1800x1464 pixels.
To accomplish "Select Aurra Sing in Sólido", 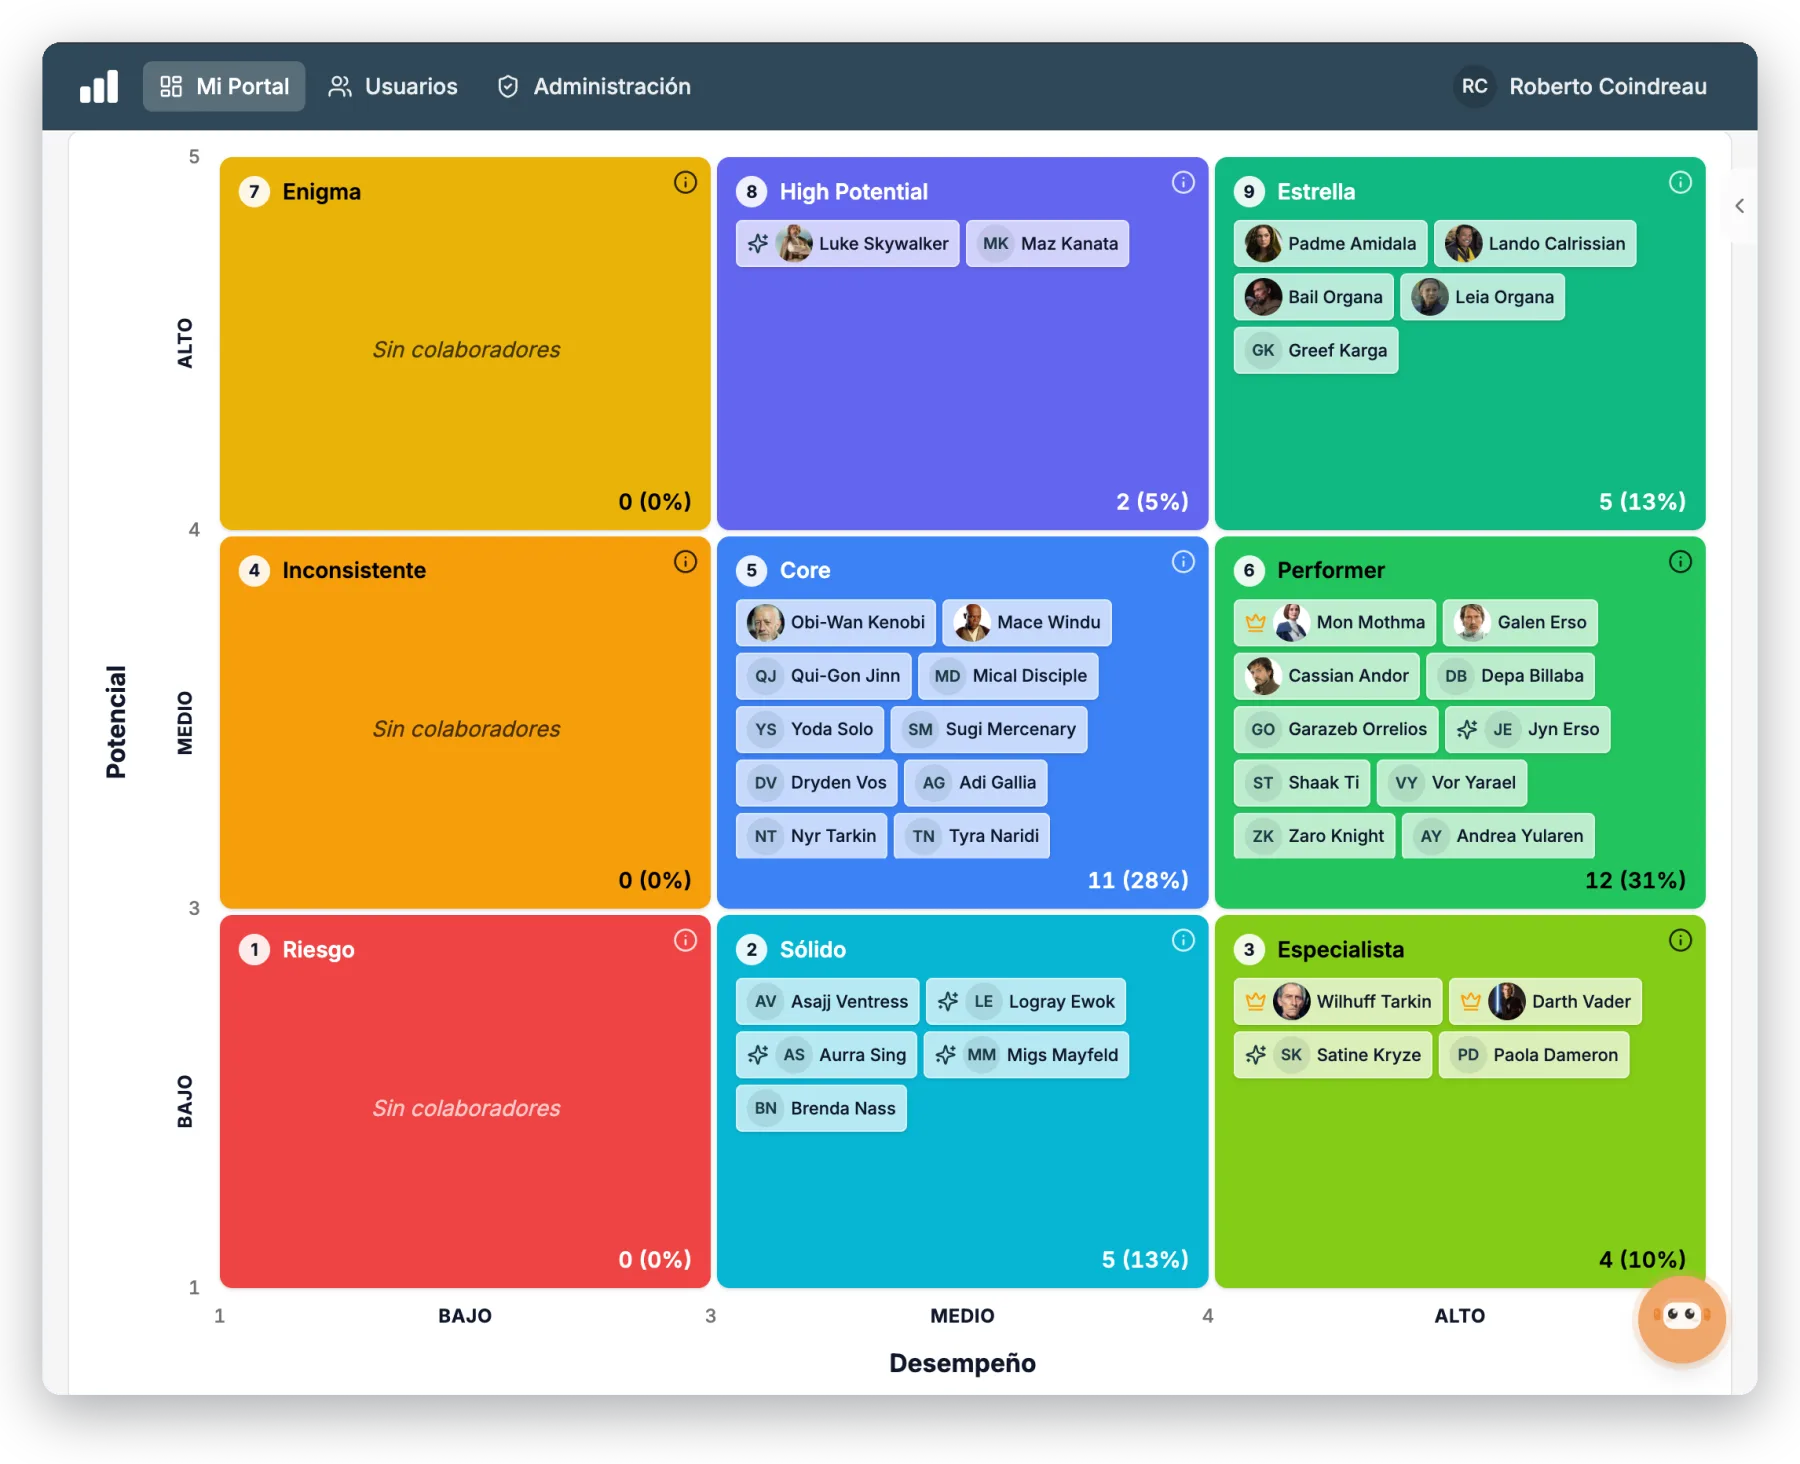I will tap(827, 1055).
